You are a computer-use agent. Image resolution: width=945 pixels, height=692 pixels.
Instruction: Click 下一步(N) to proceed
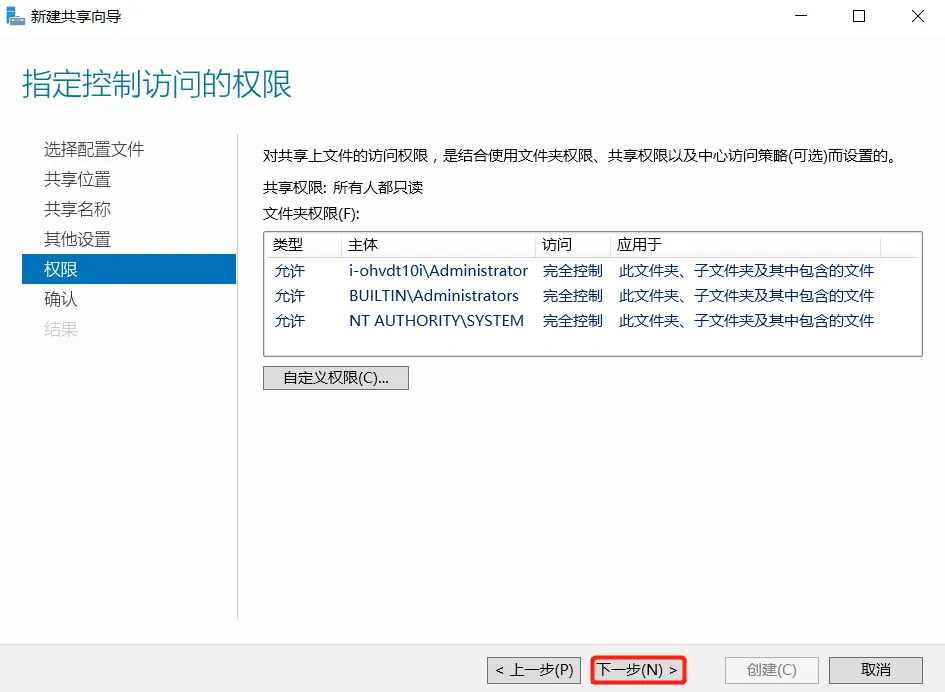pos(638,670)
